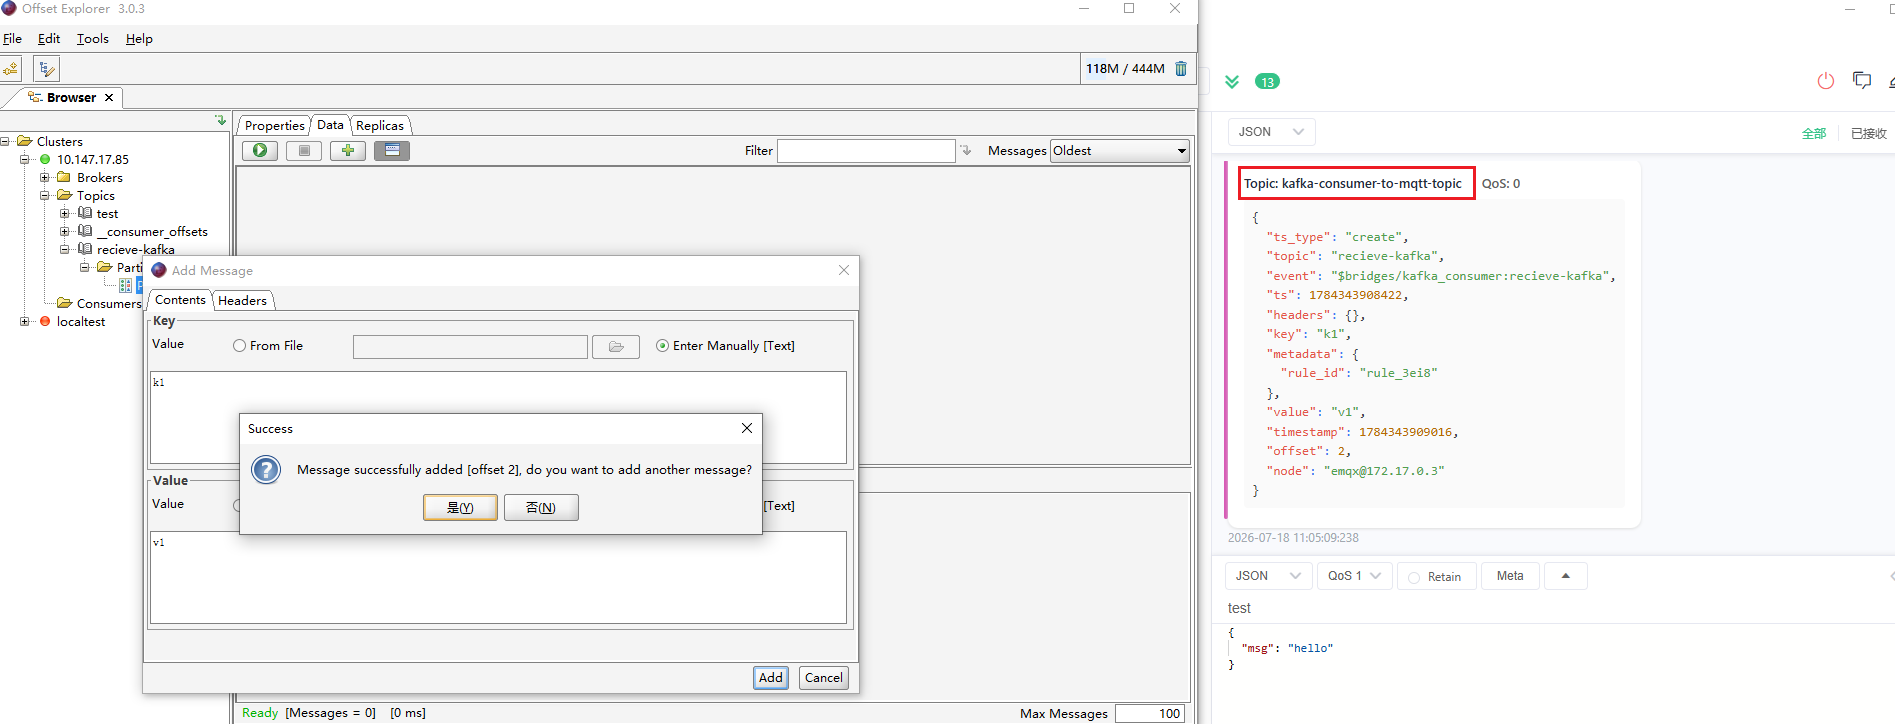Open the QoS 1 dropdown
Viewport: 1895px width, 724px height.
[1354, 576]
